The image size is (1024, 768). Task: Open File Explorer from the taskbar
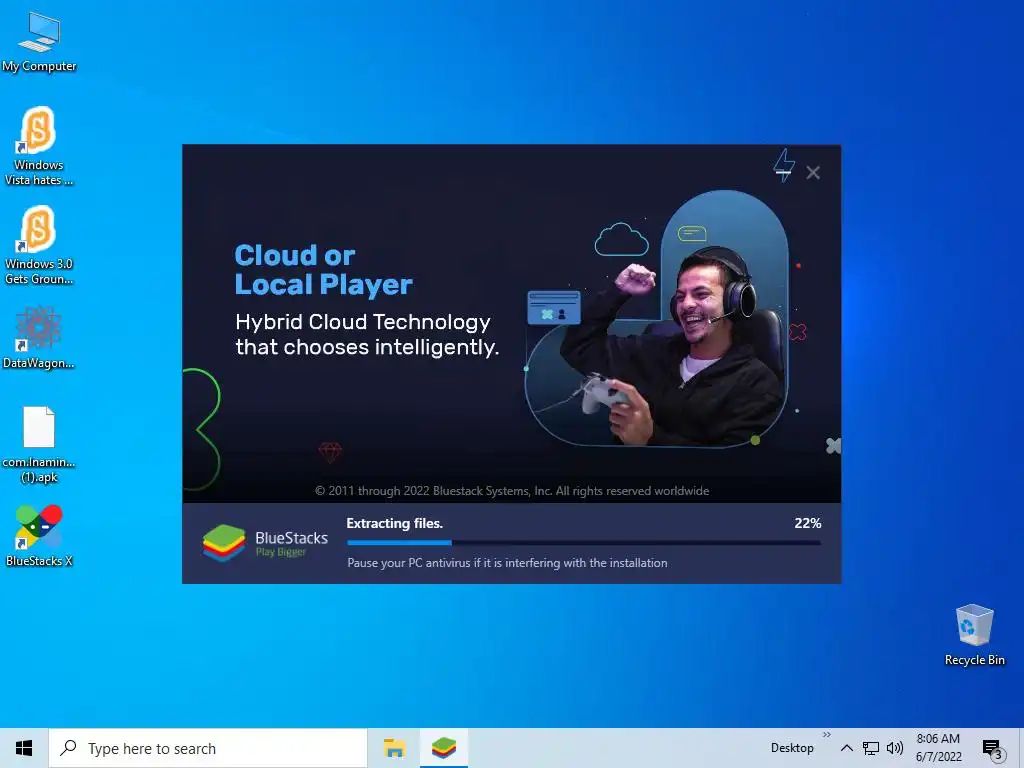394,748
